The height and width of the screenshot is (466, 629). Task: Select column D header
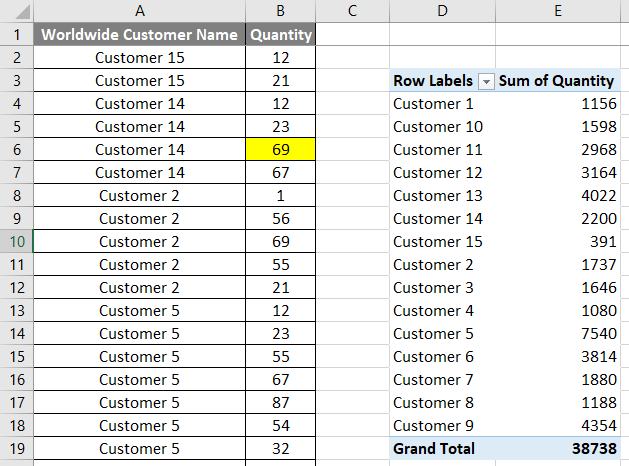(442, 11)
